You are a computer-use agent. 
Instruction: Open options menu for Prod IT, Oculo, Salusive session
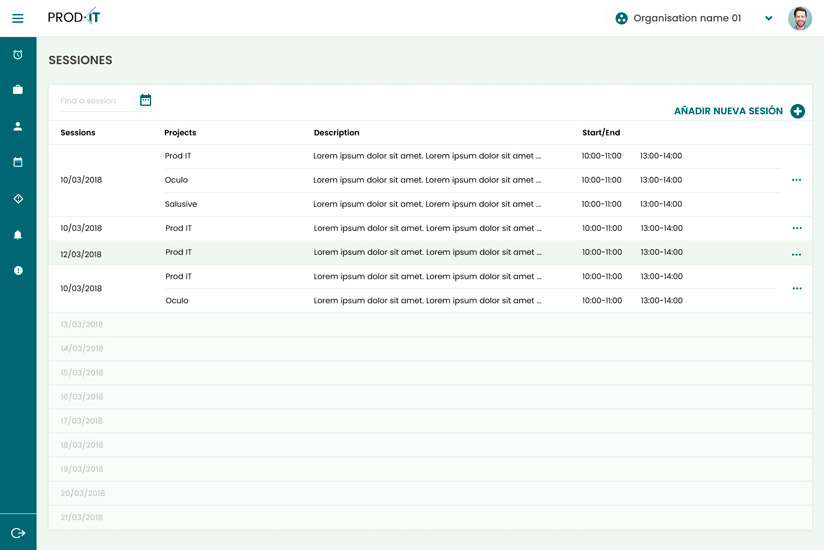(x=796, y=180)
